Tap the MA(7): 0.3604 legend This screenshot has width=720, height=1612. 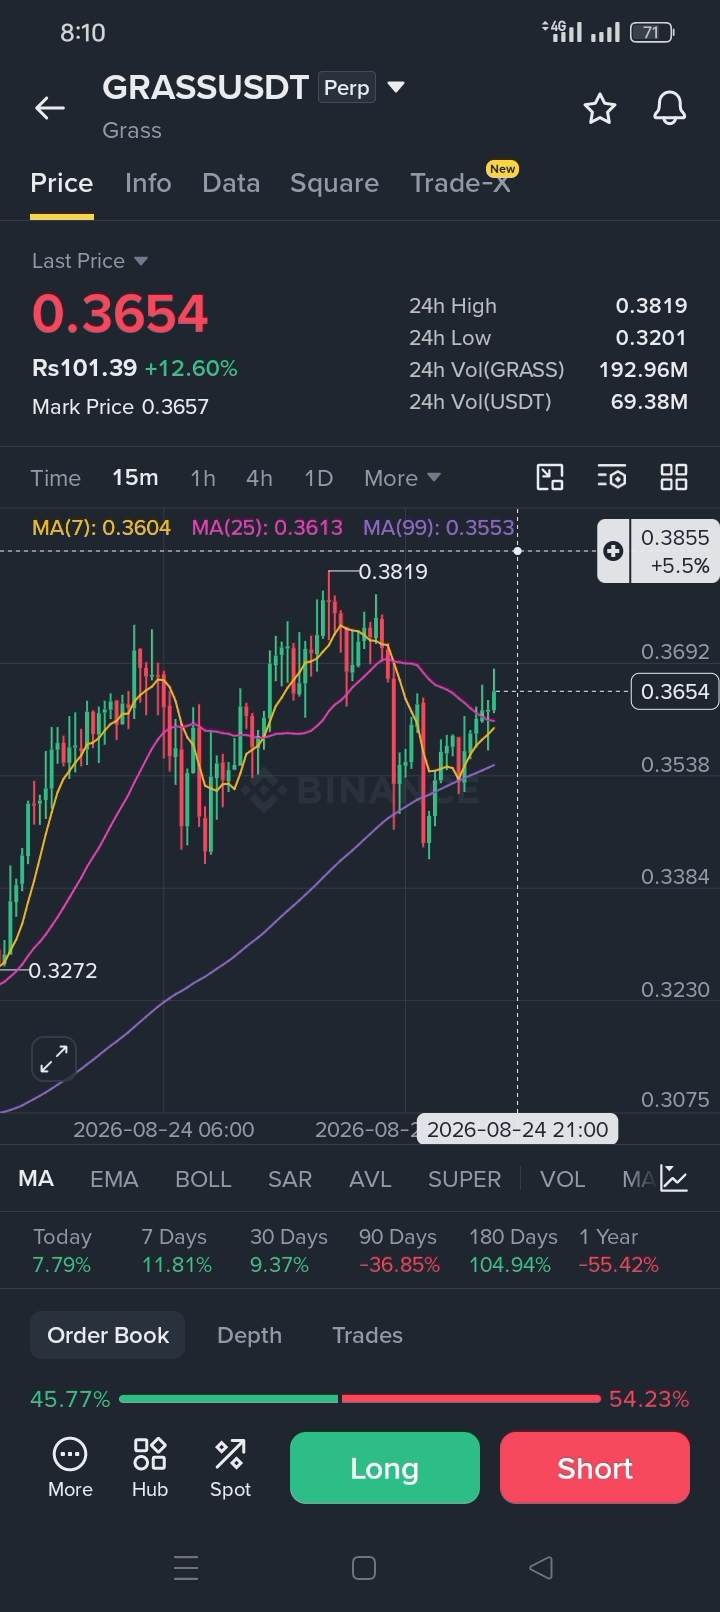(101, 527)
